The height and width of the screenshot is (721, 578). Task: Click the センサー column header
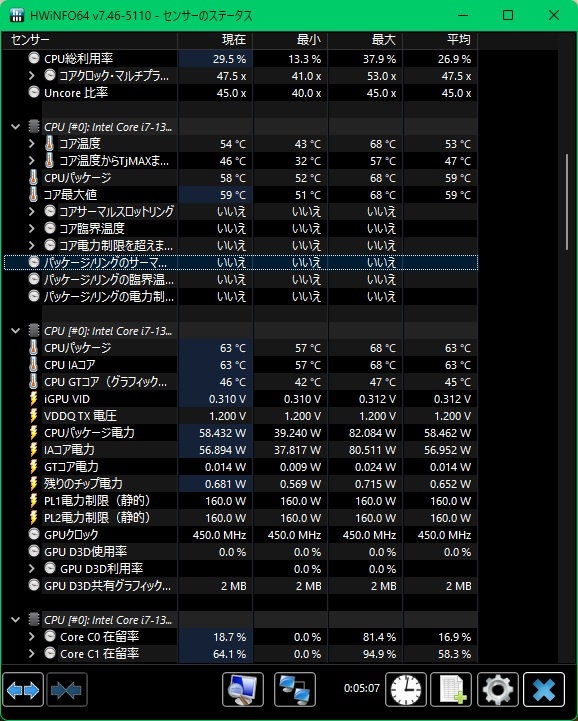click(90, 40)
